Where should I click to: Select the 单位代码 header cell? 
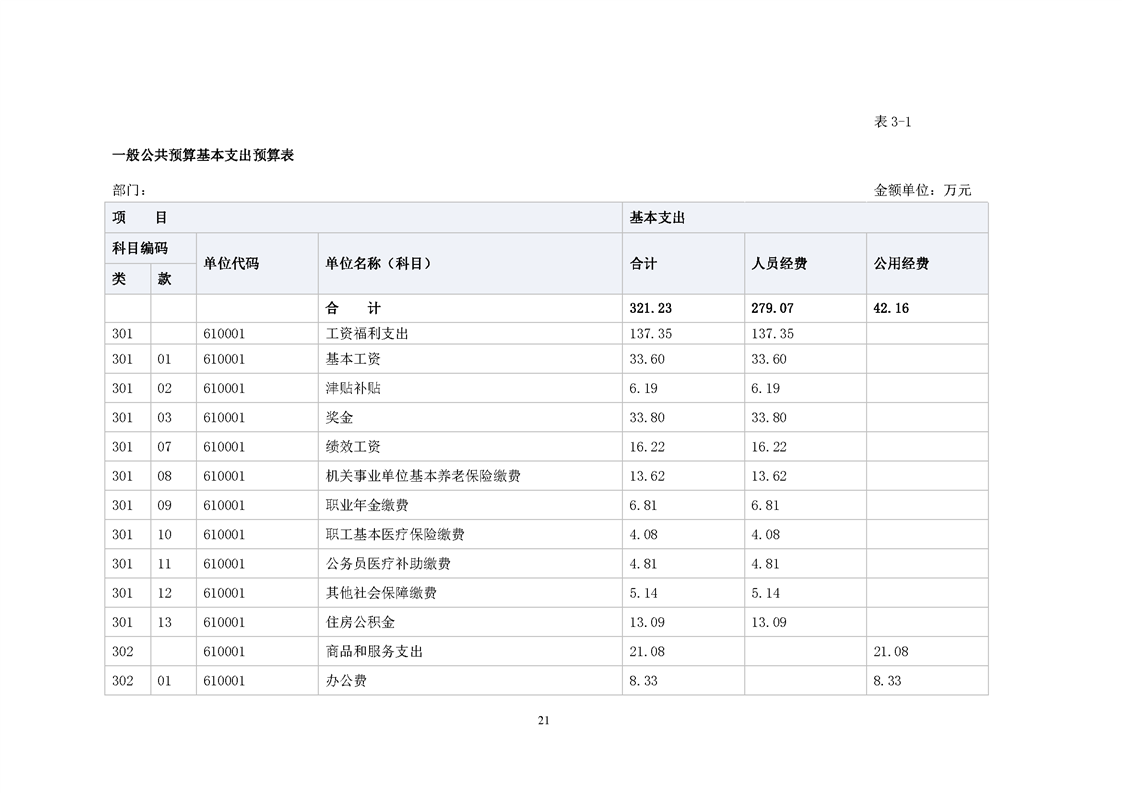[257, 263]
